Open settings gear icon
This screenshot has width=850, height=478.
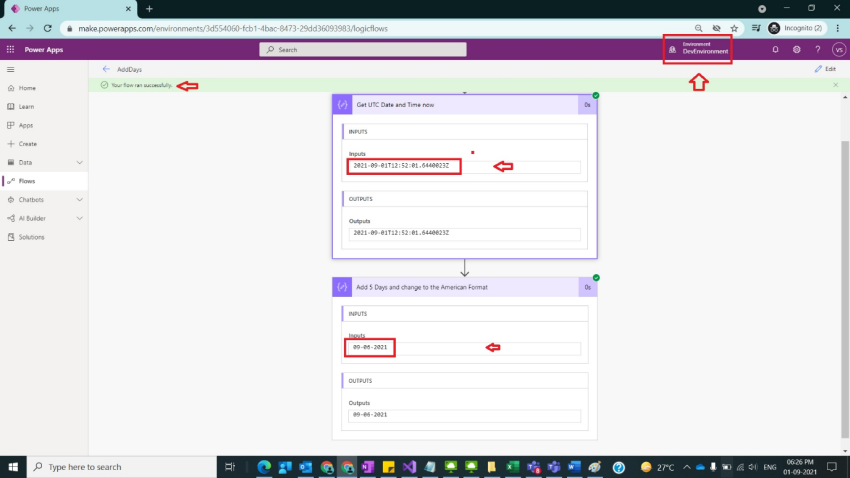pos(796,49)
